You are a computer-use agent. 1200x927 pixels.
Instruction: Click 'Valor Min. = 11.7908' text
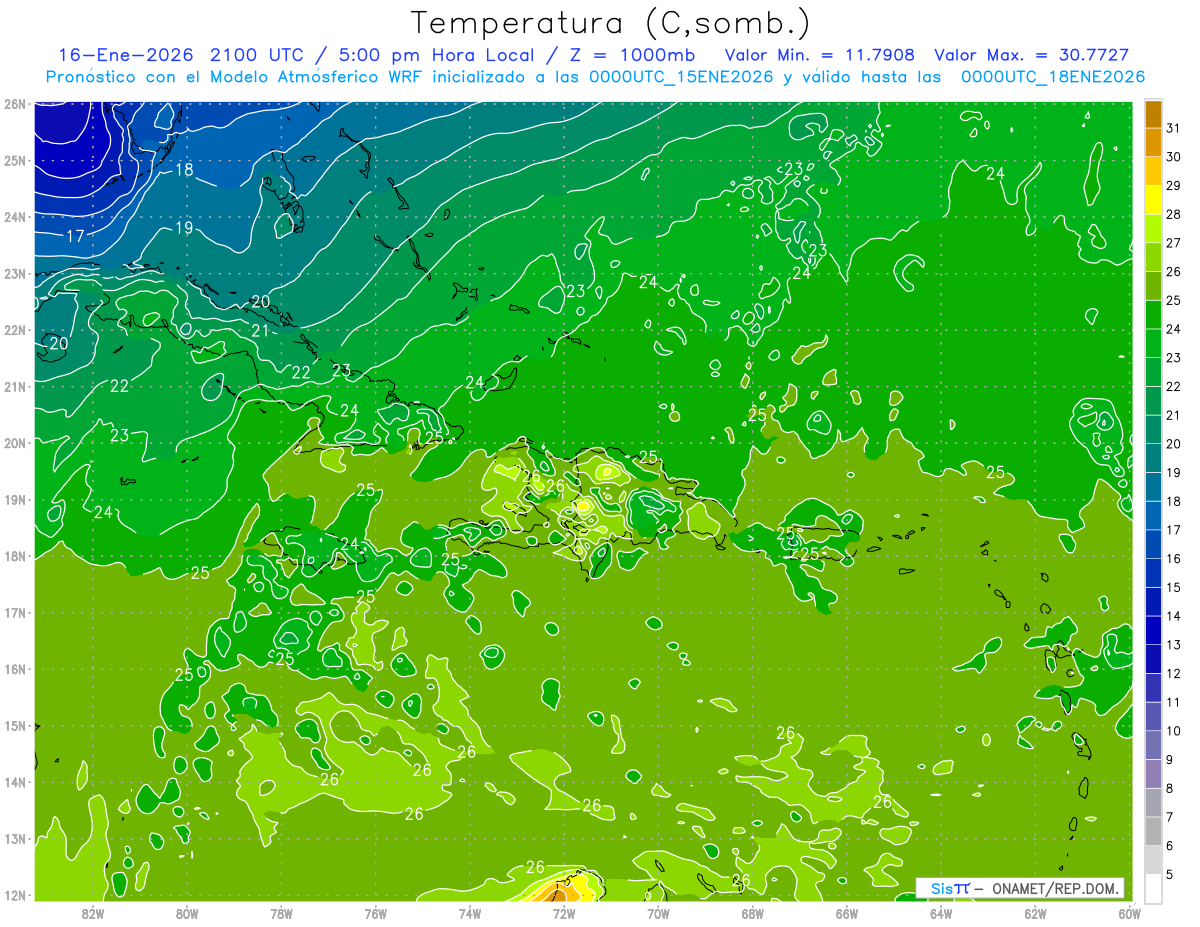(820, 55)
